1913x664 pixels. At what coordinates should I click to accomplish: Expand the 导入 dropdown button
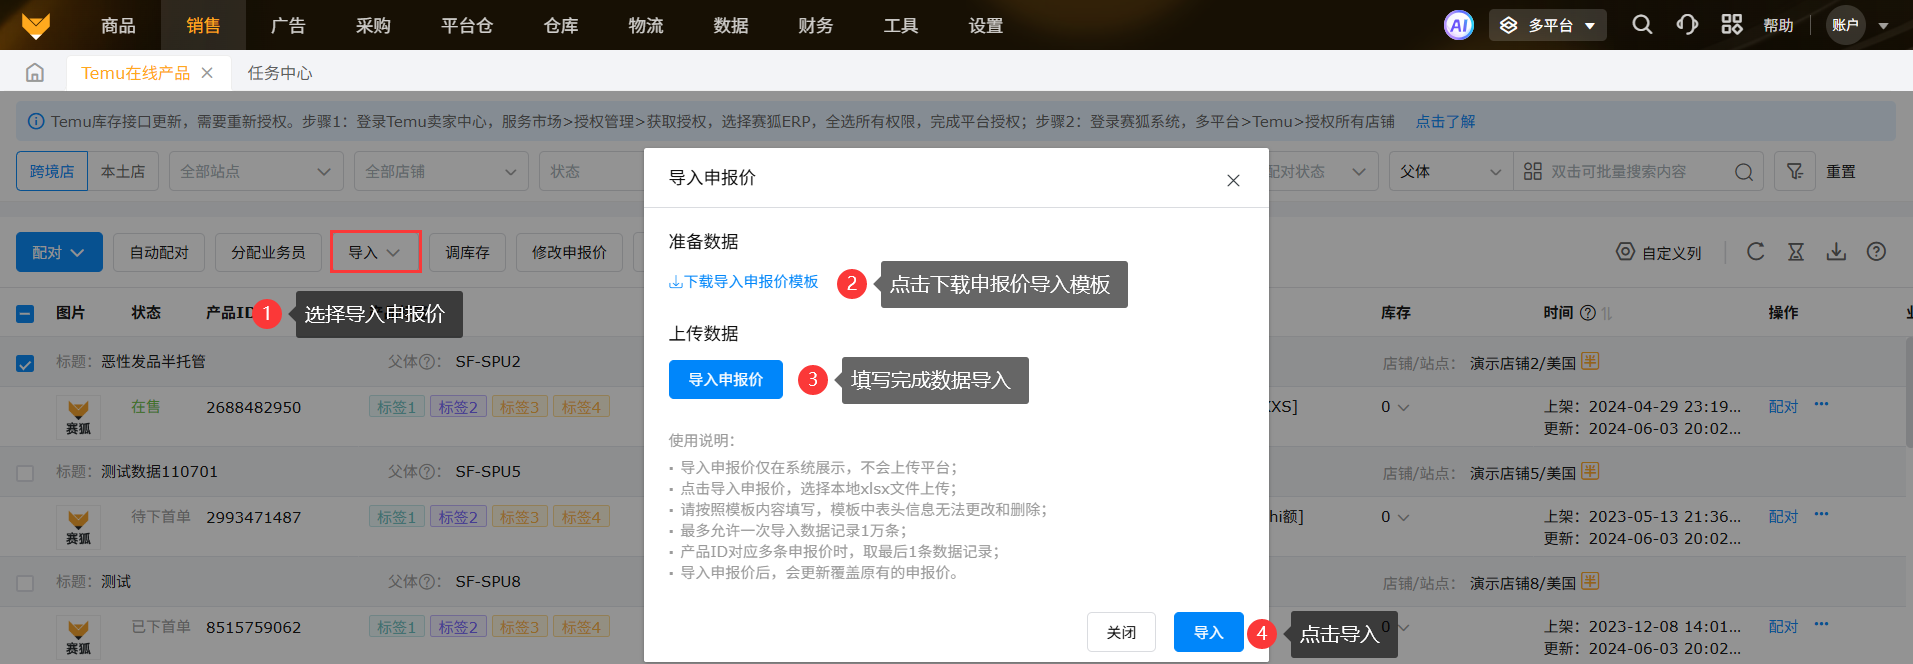(375, 252)
